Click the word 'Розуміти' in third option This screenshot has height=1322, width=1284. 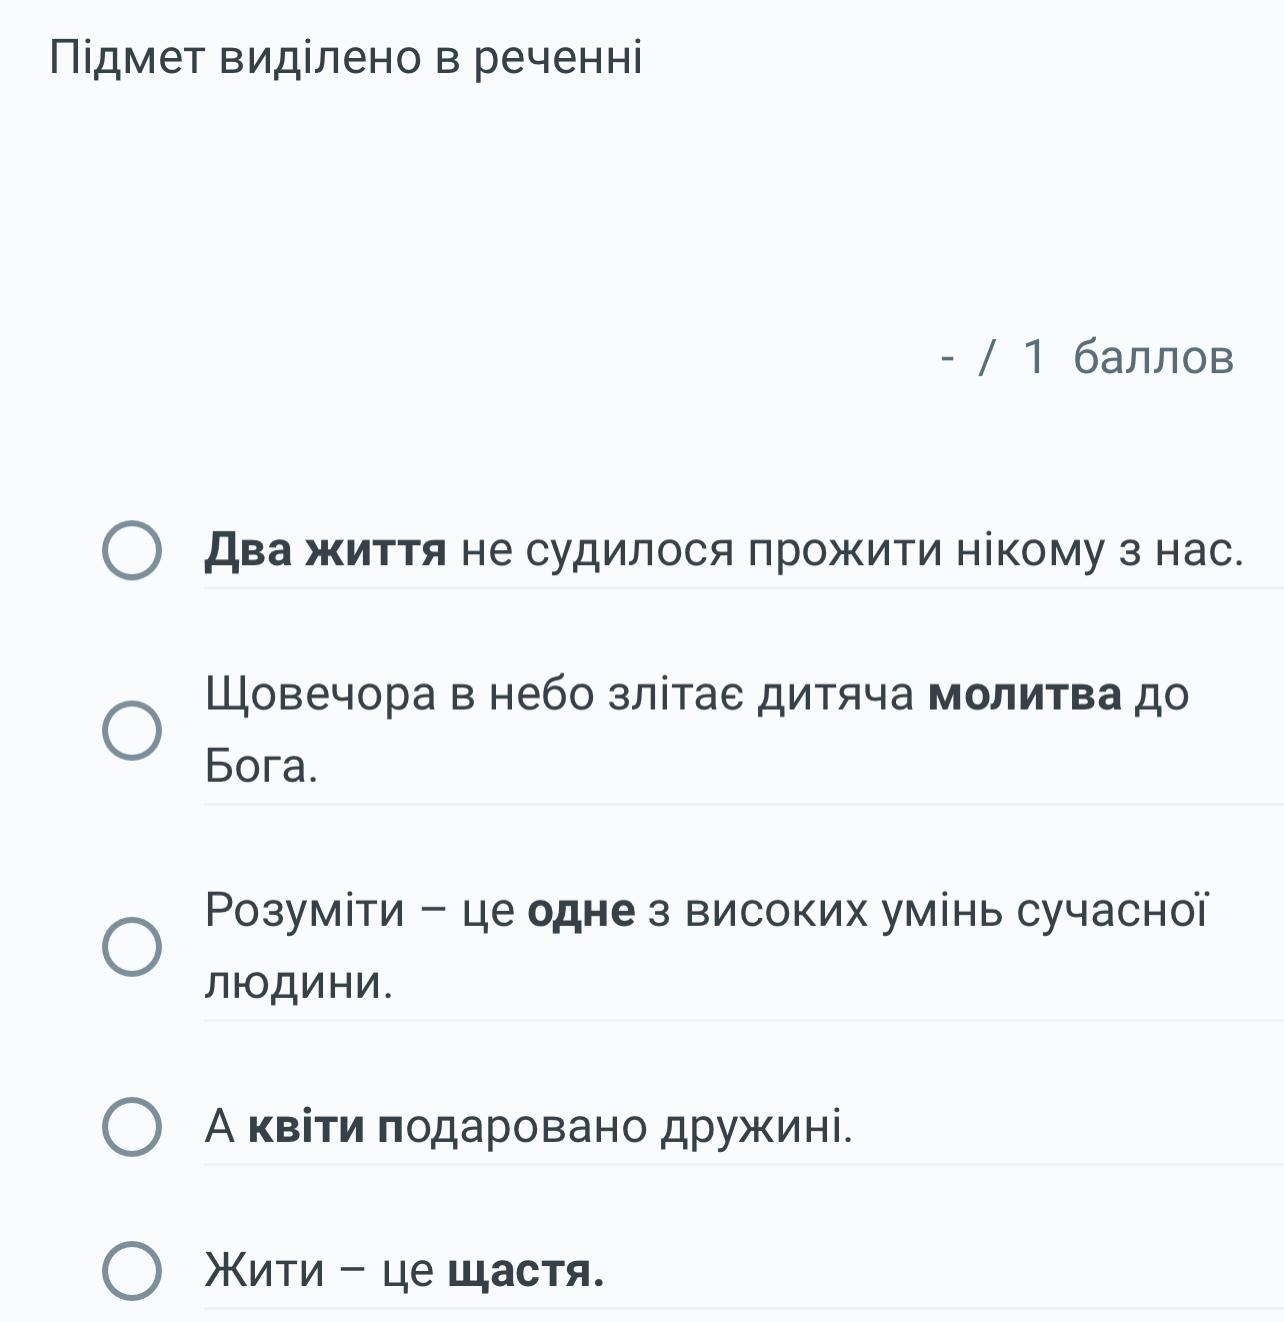point(305,910)
